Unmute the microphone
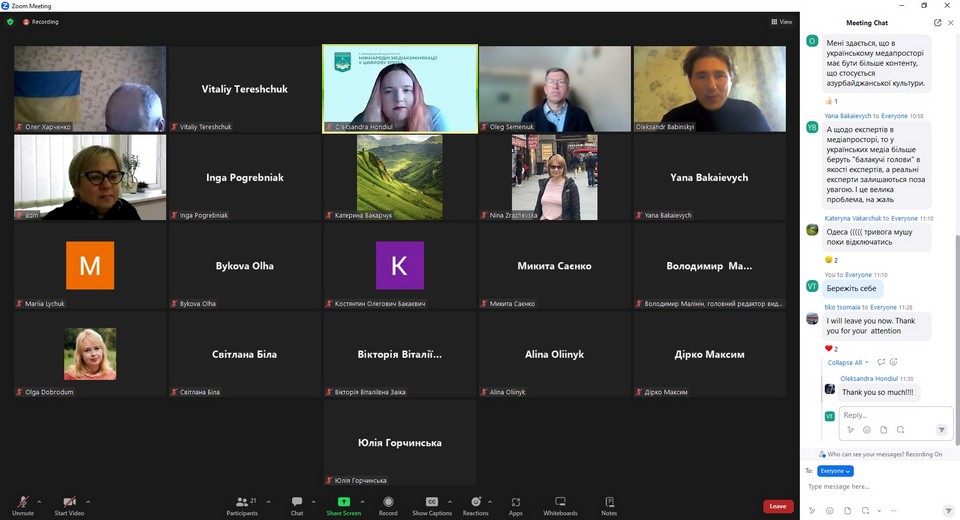The image size is (960, 520). (x=22, y=504)
